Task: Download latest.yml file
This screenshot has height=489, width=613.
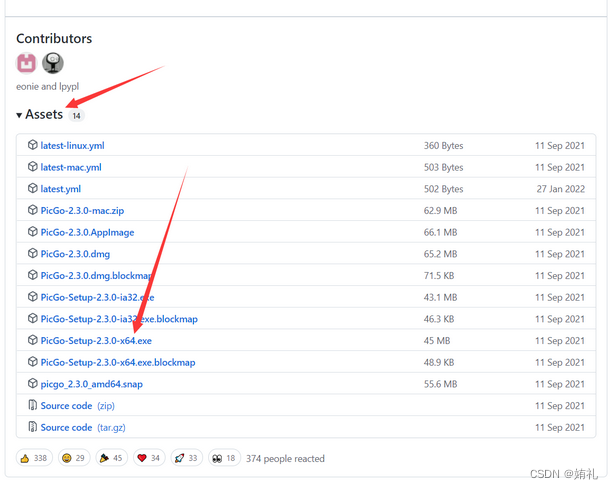Action: click(x=61, y=189)
